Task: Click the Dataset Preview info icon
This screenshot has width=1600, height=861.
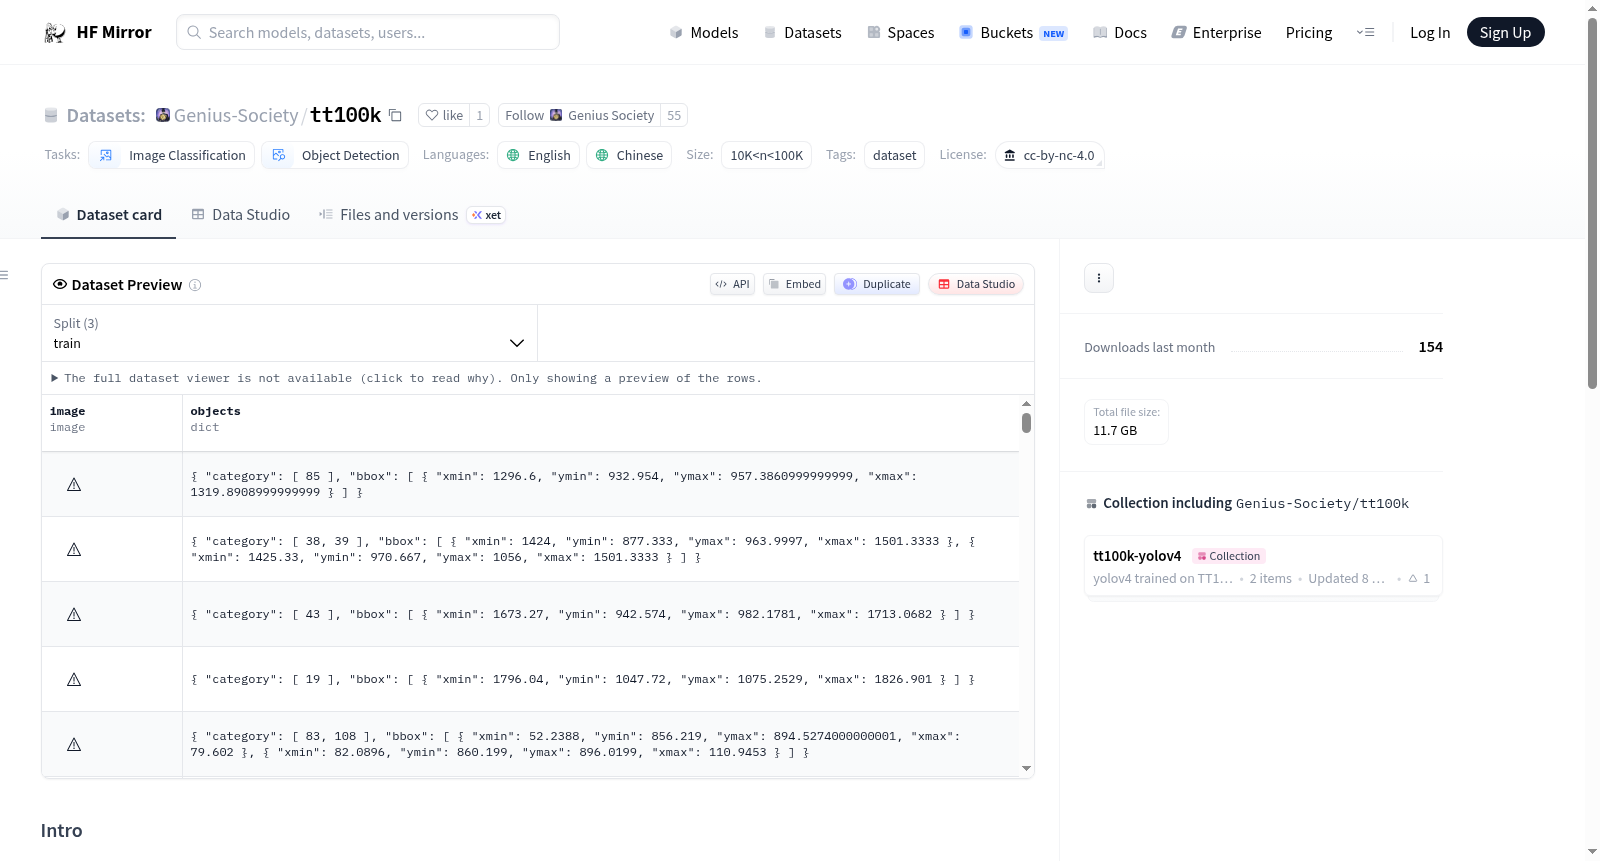Action: [x=195, y=285]
